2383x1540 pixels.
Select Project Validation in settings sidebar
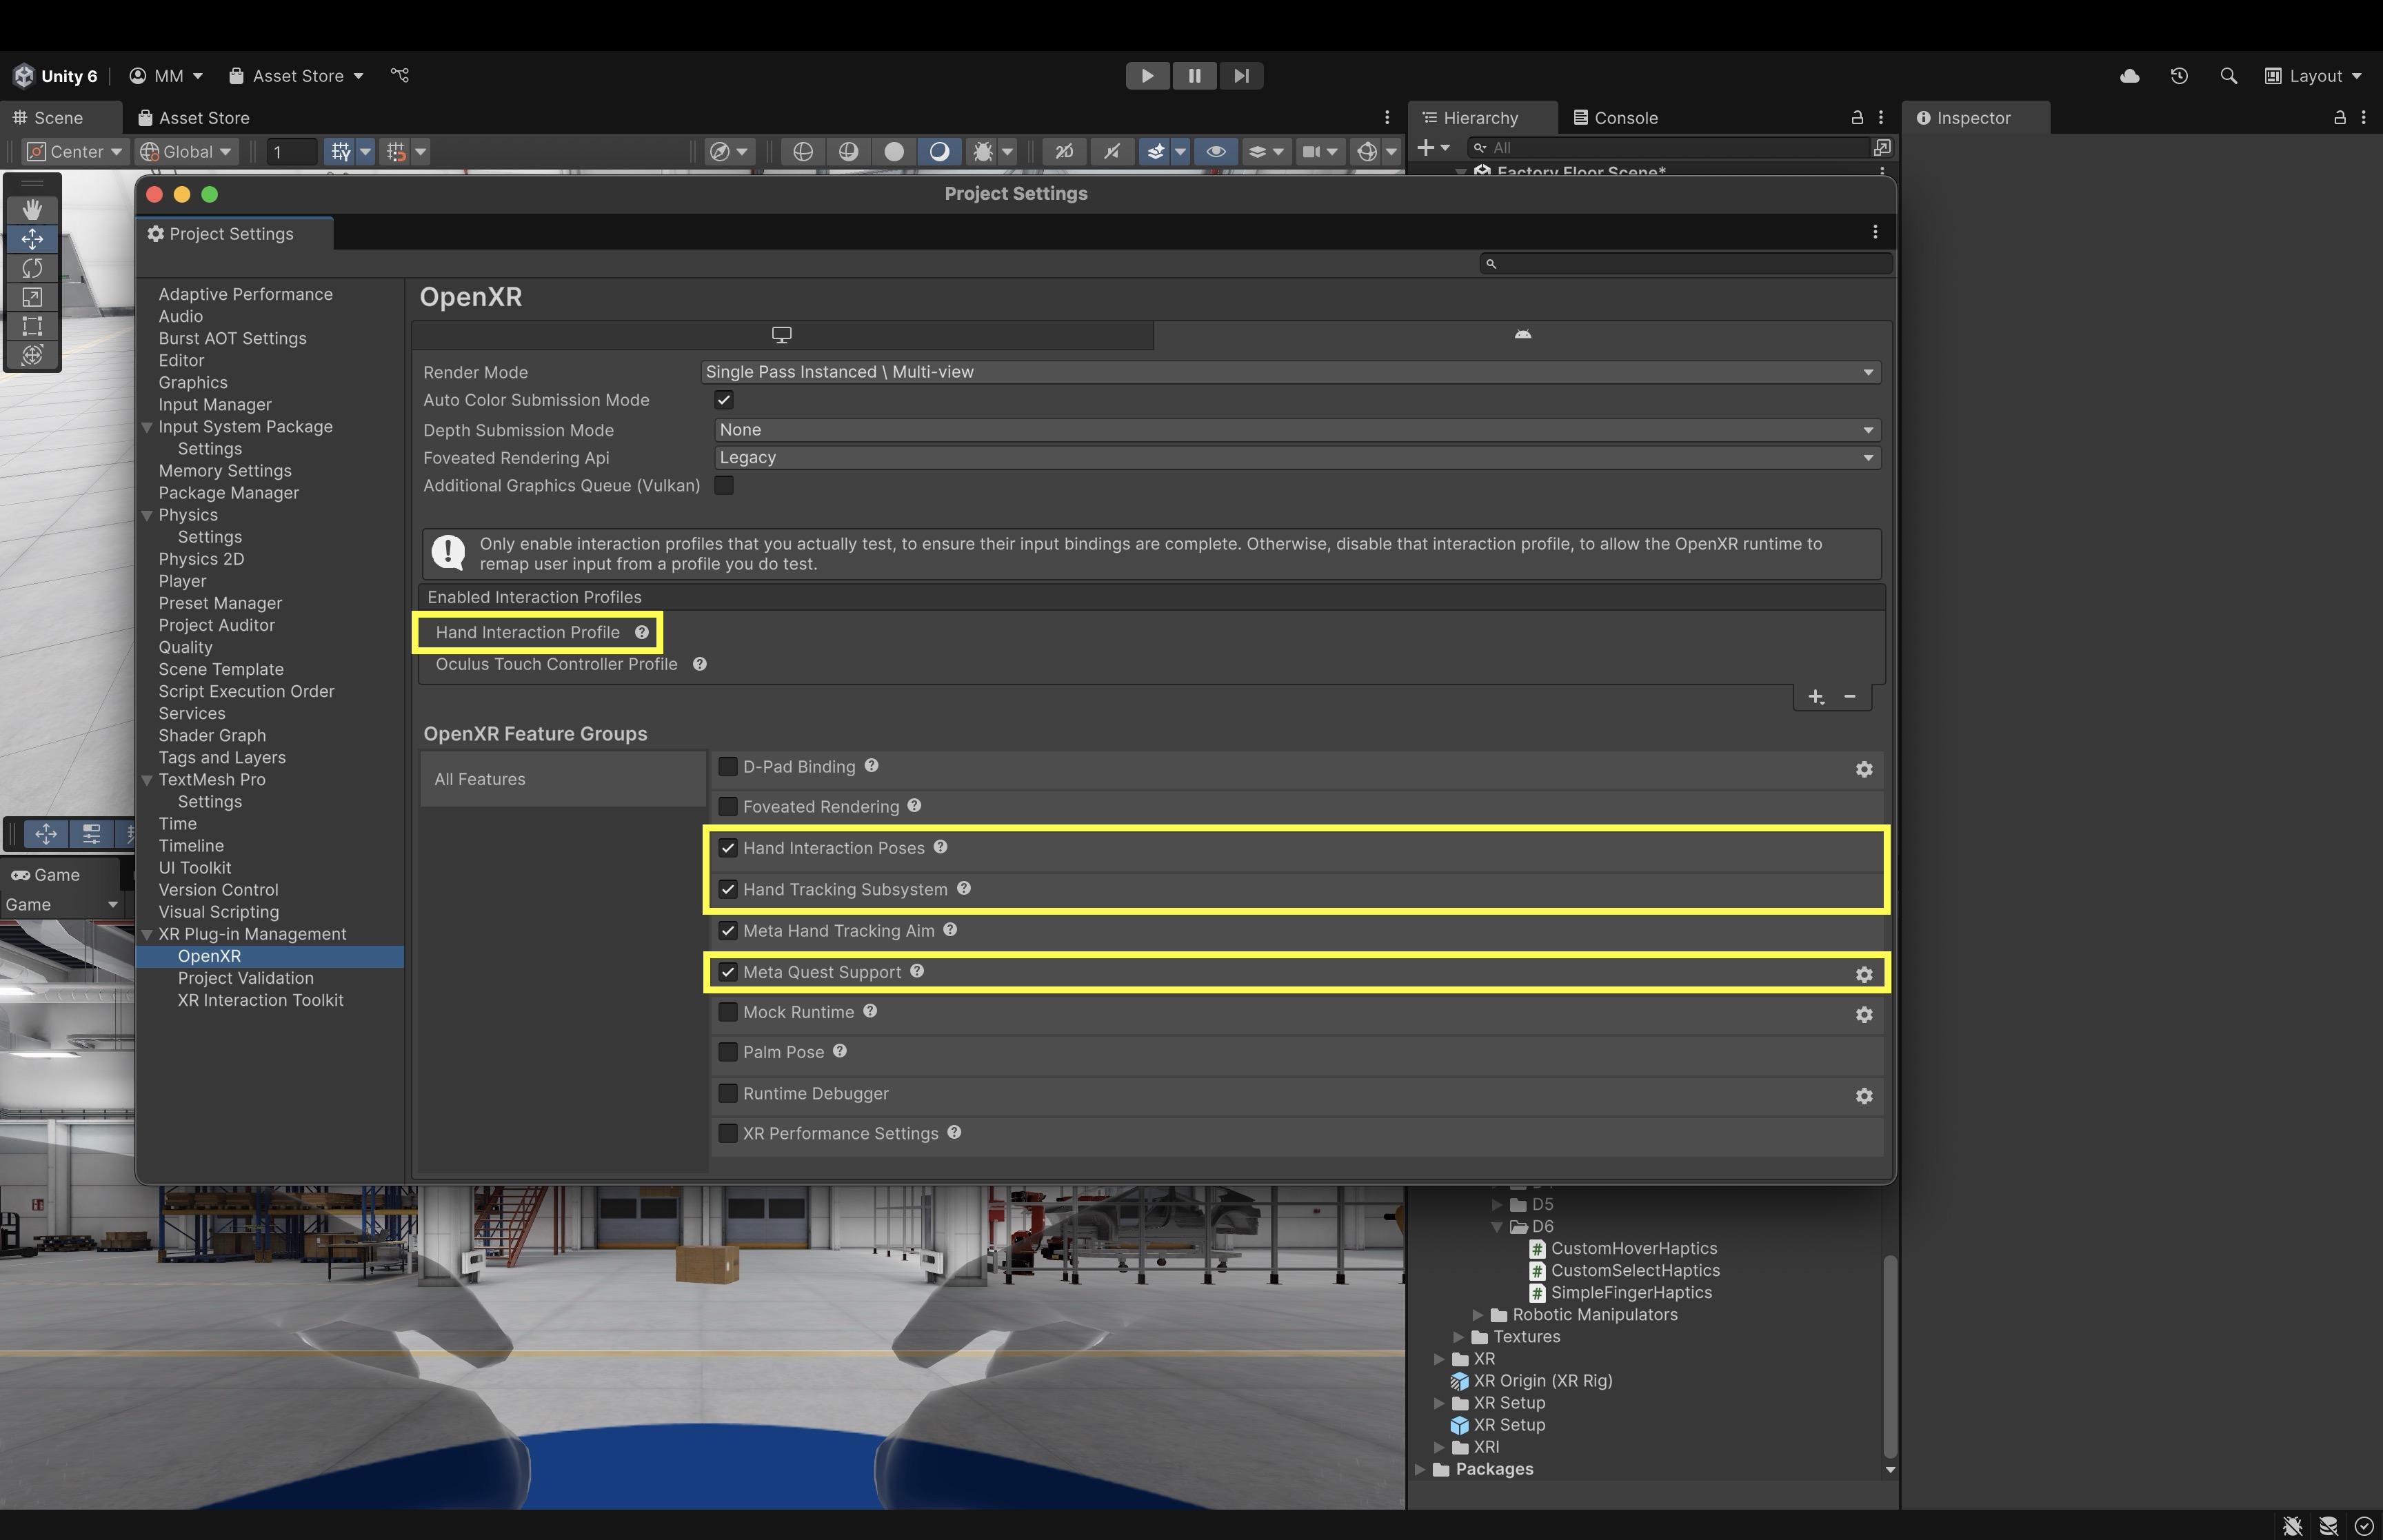click(245, 978)
